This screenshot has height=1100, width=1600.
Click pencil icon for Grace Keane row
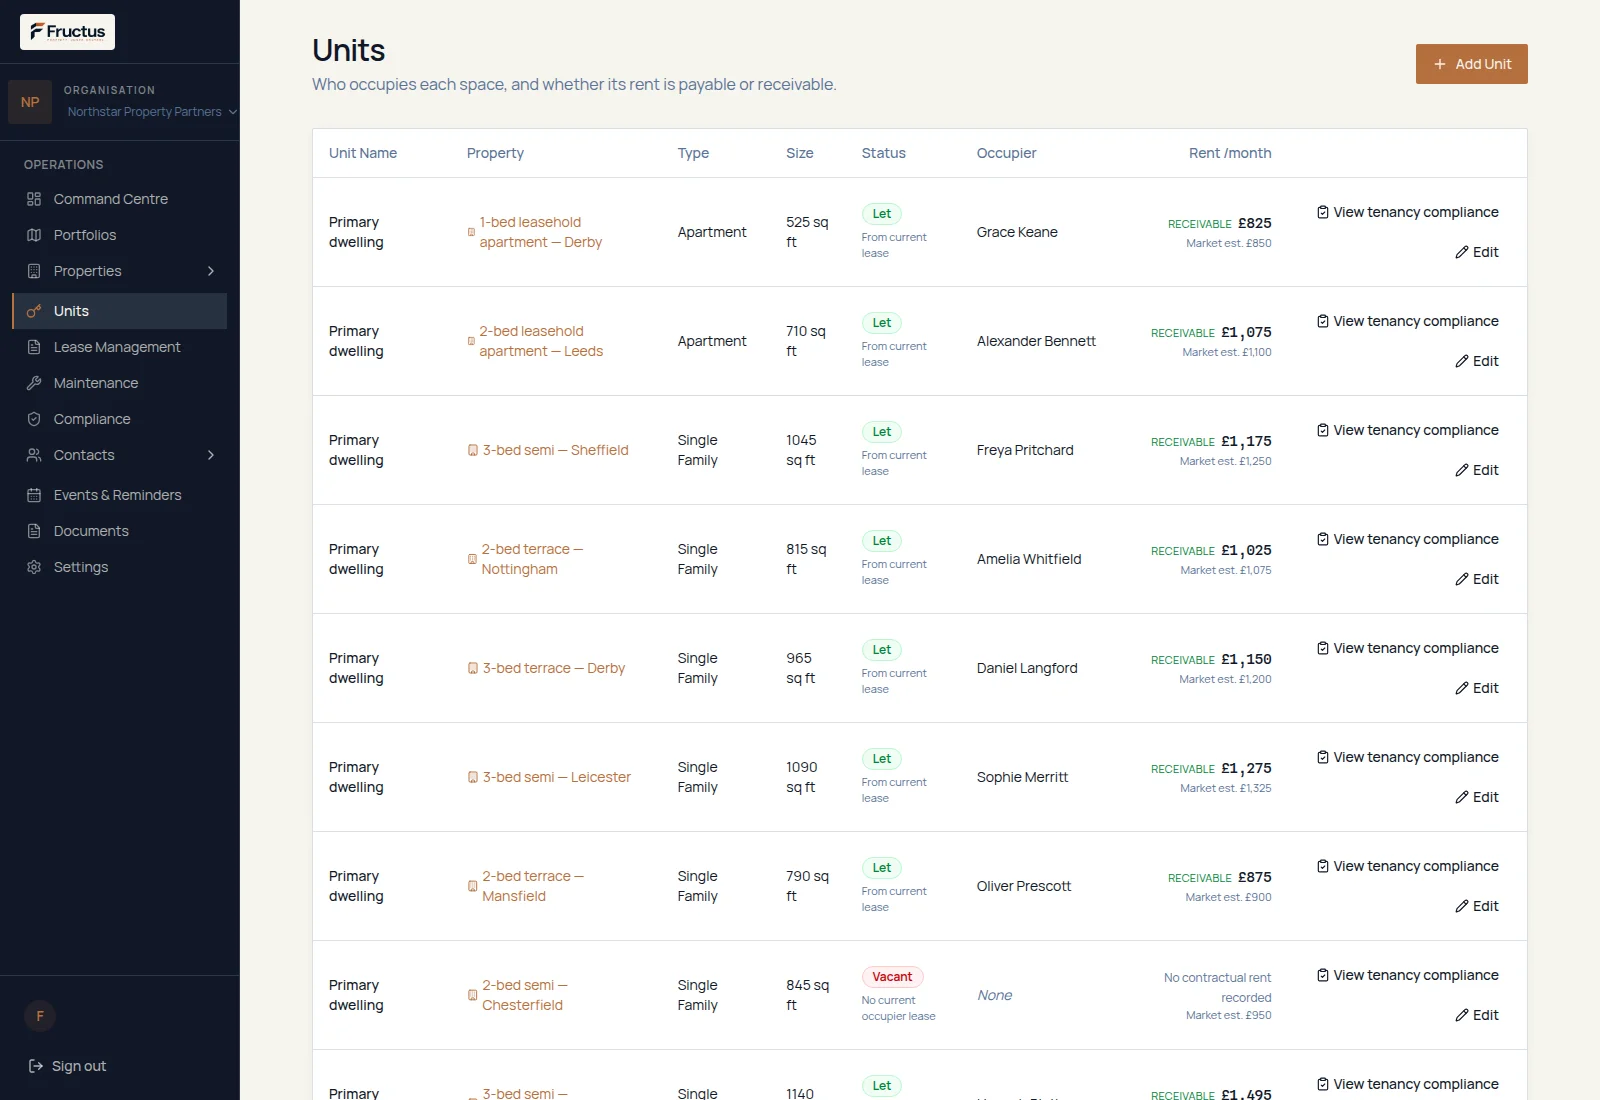tap(1462, 252)
